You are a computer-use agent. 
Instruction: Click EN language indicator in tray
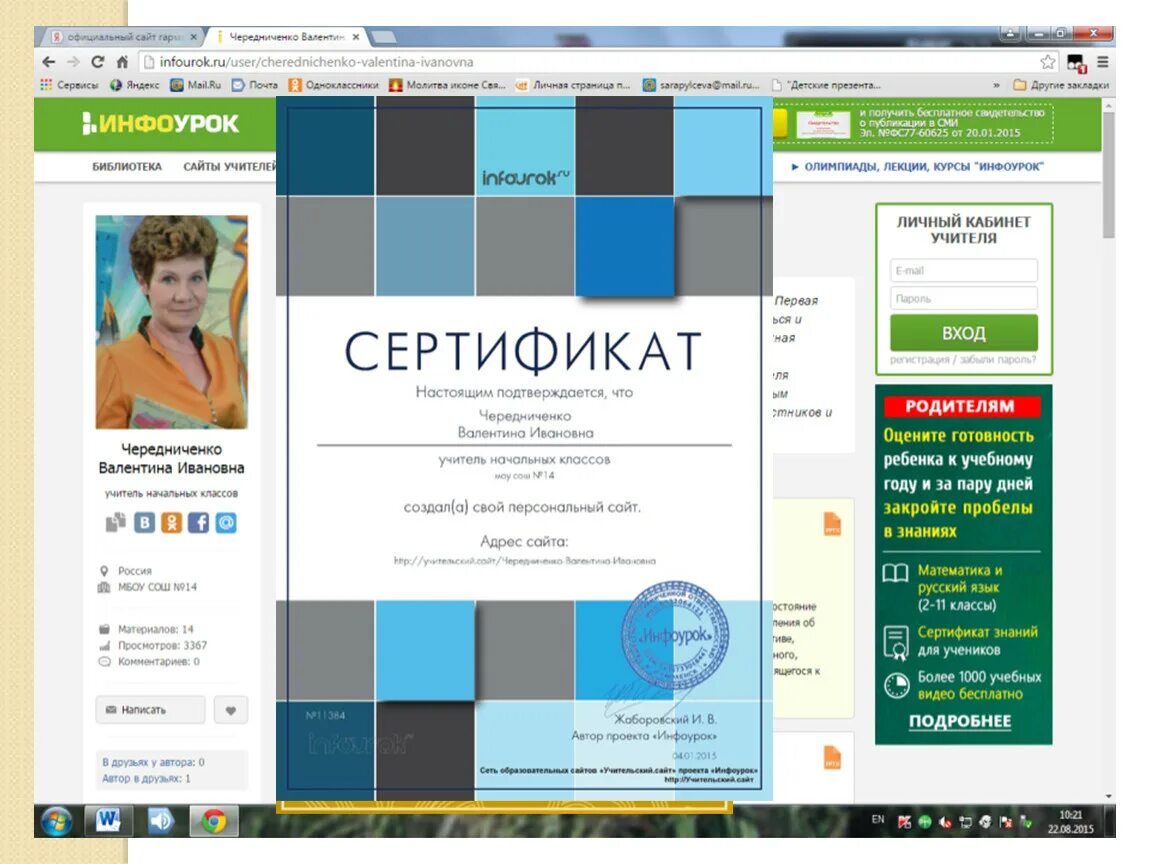(x=878, y=820)
